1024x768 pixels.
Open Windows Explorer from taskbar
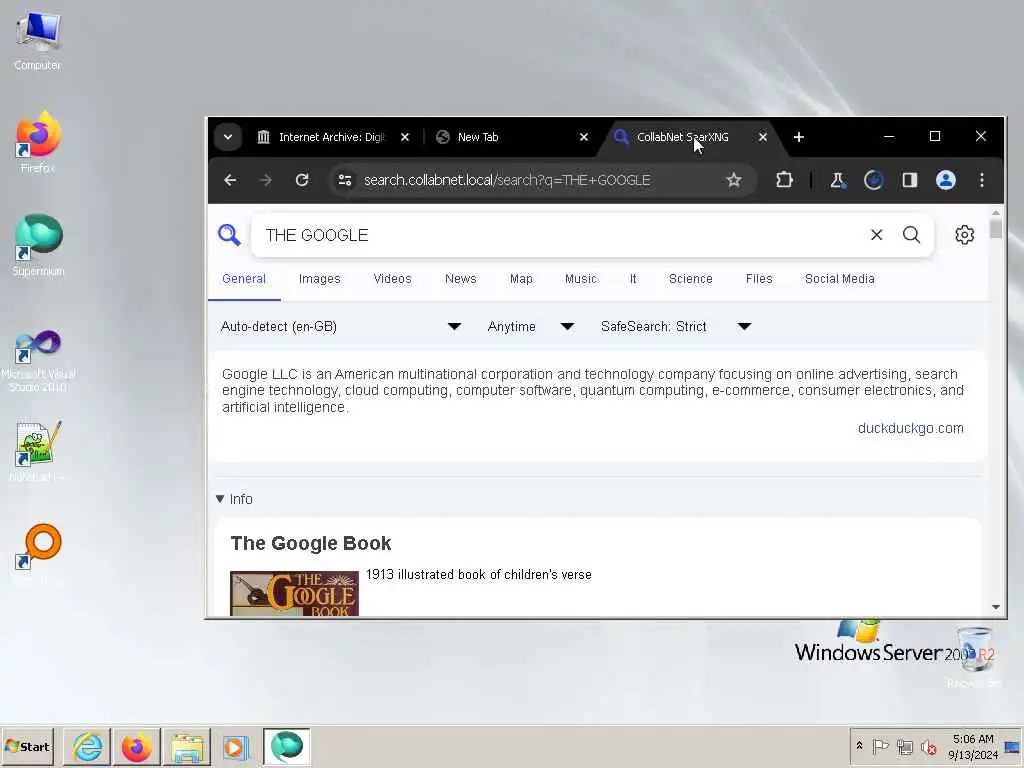(x=187, y=746)
